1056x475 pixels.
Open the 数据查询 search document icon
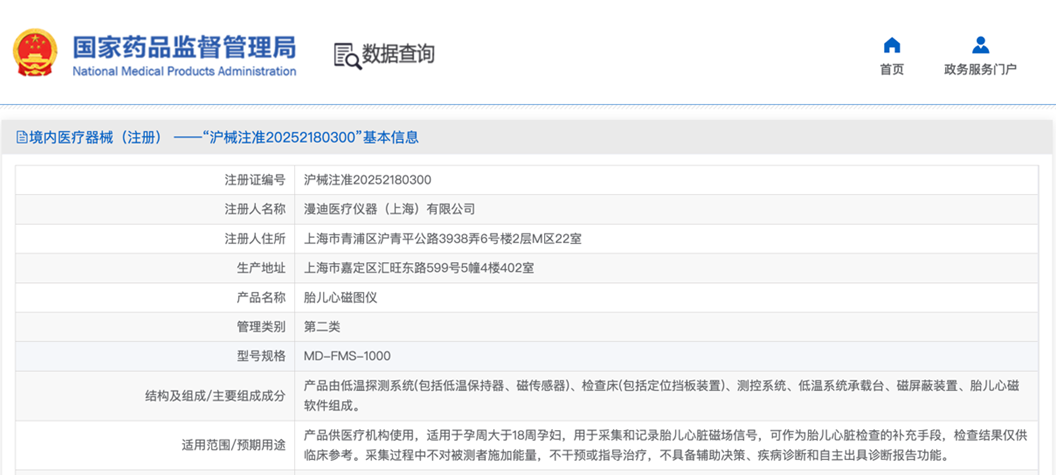coord(348,55)
